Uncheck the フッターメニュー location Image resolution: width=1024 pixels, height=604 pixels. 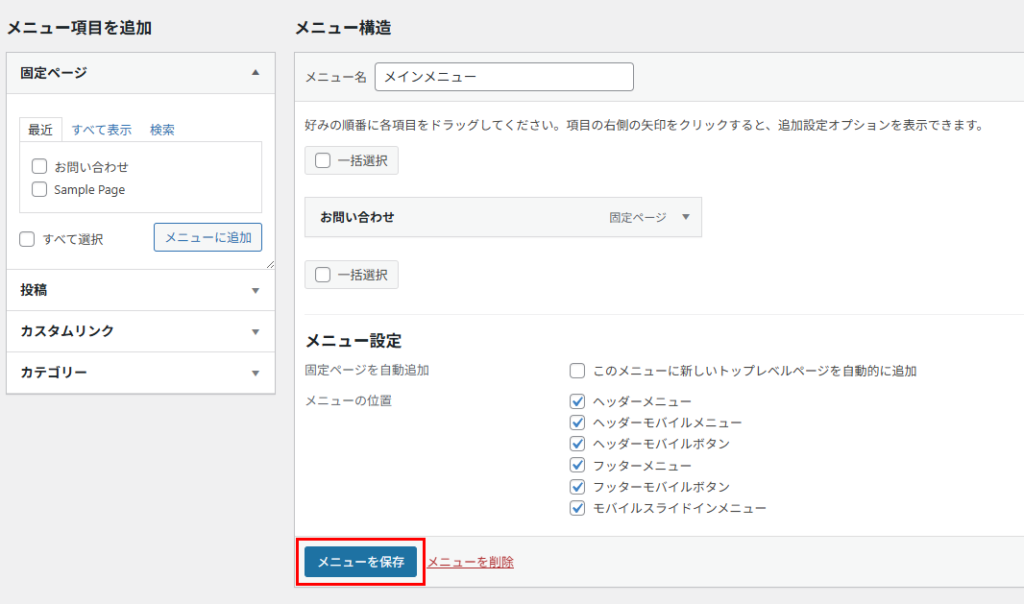[x=577, y=465]
